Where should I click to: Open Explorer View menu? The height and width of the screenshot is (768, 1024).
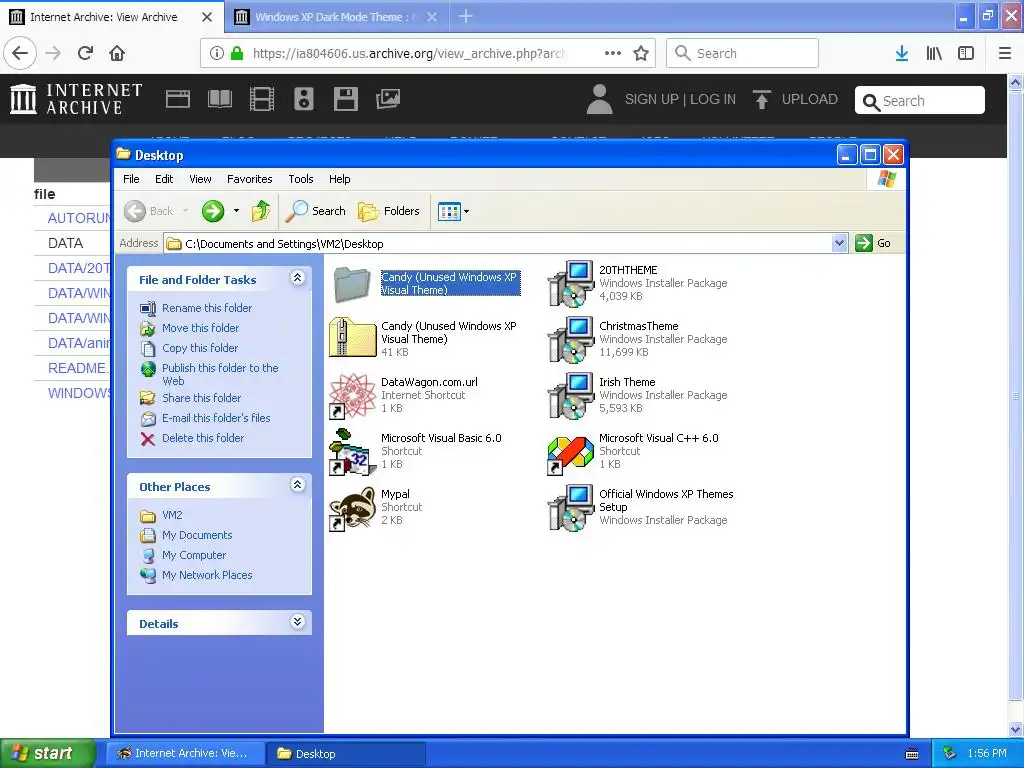pos(200,179)
